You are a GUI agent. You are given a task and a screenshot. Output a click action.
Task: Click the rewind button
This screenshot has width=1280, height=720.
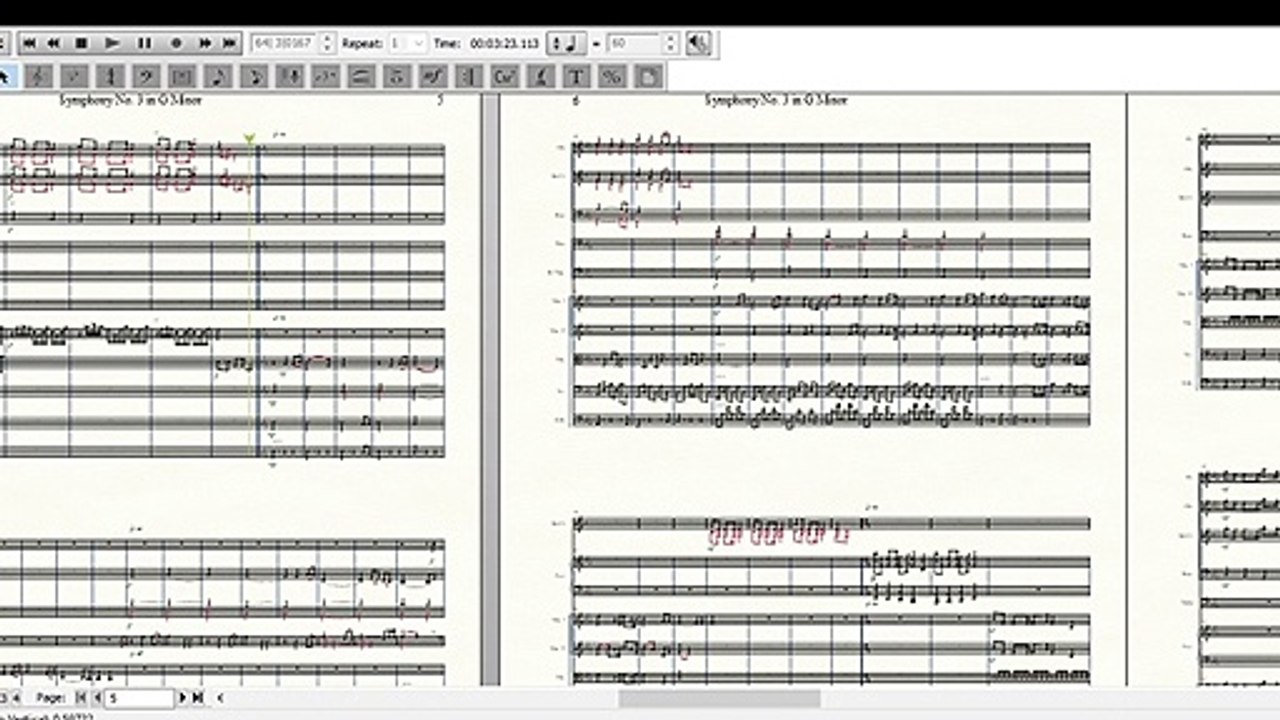(54, 44)
